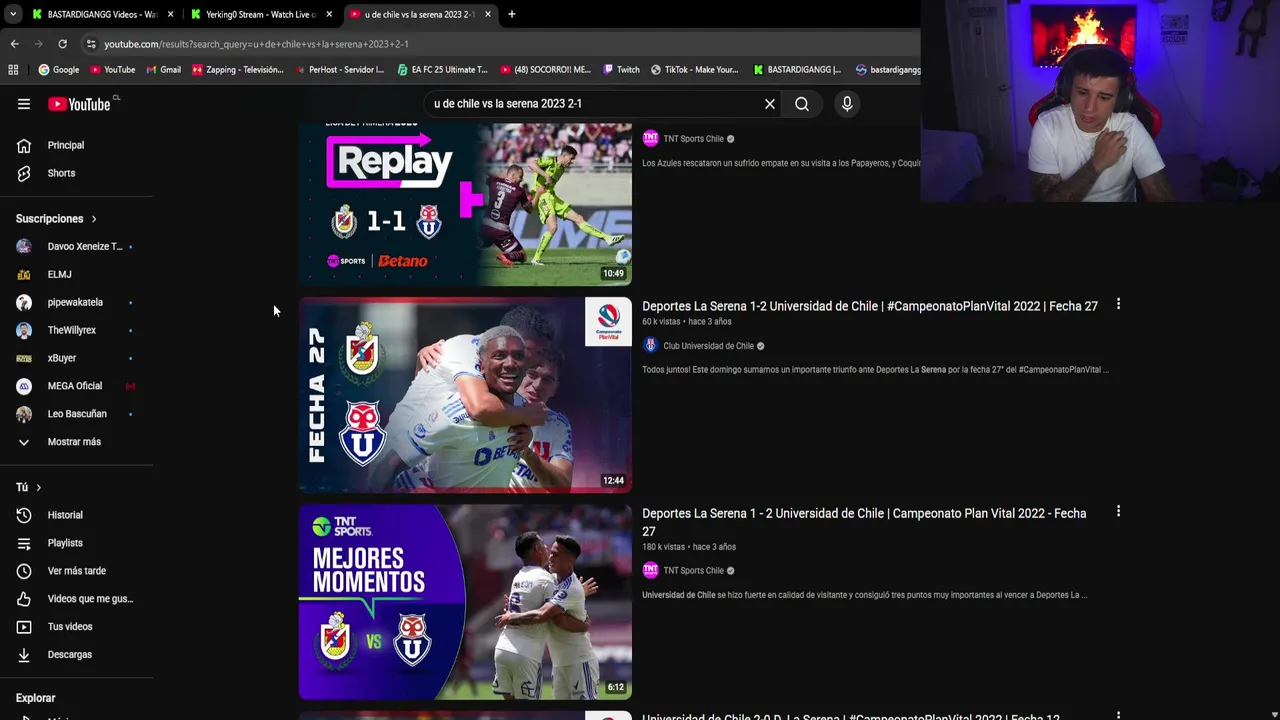Close the BASTARDIGANGG Videos tab
The image size is (1280, 720).
pyautogui.click(x=170, y=14)
